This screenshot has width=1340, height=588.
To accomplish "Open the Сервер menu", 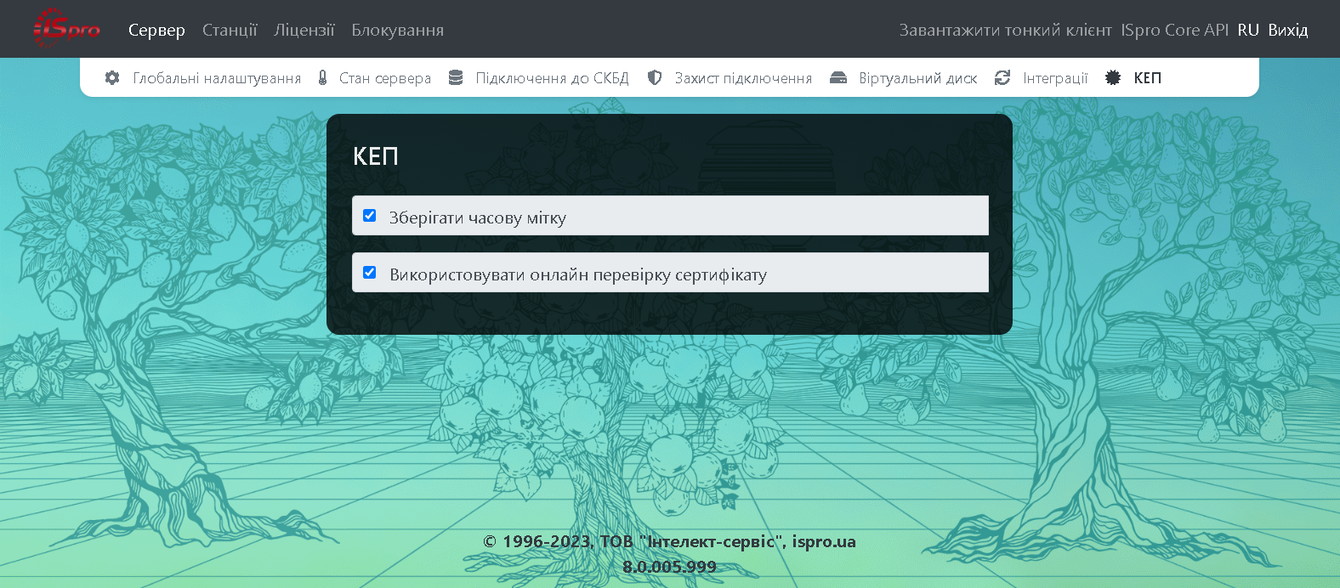I will tap(157, 30).
